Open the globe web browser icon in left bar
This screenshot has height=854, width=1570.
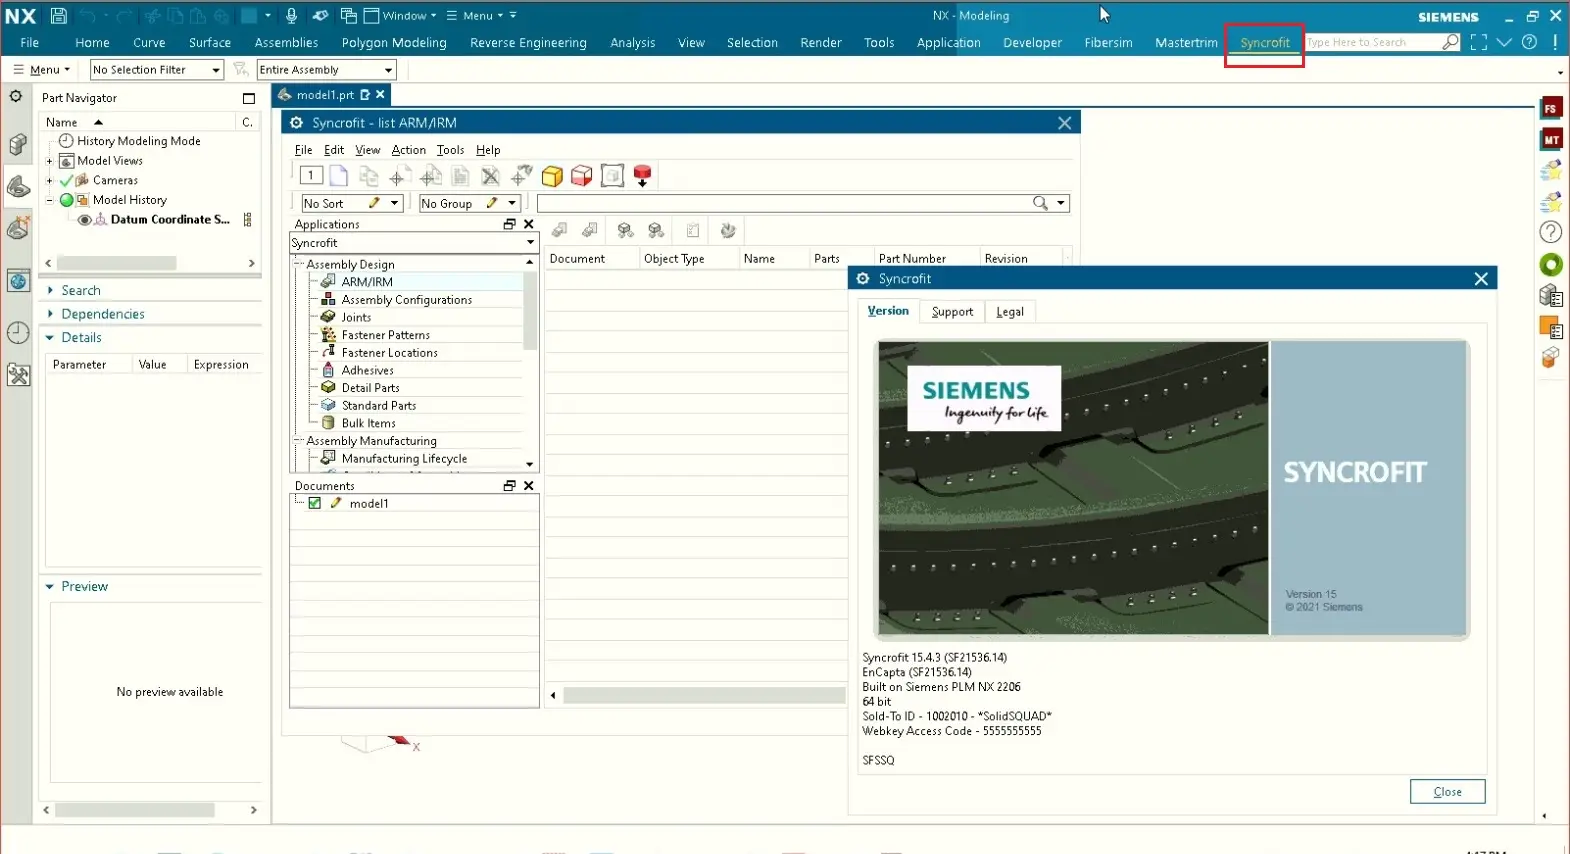[18, 281]
